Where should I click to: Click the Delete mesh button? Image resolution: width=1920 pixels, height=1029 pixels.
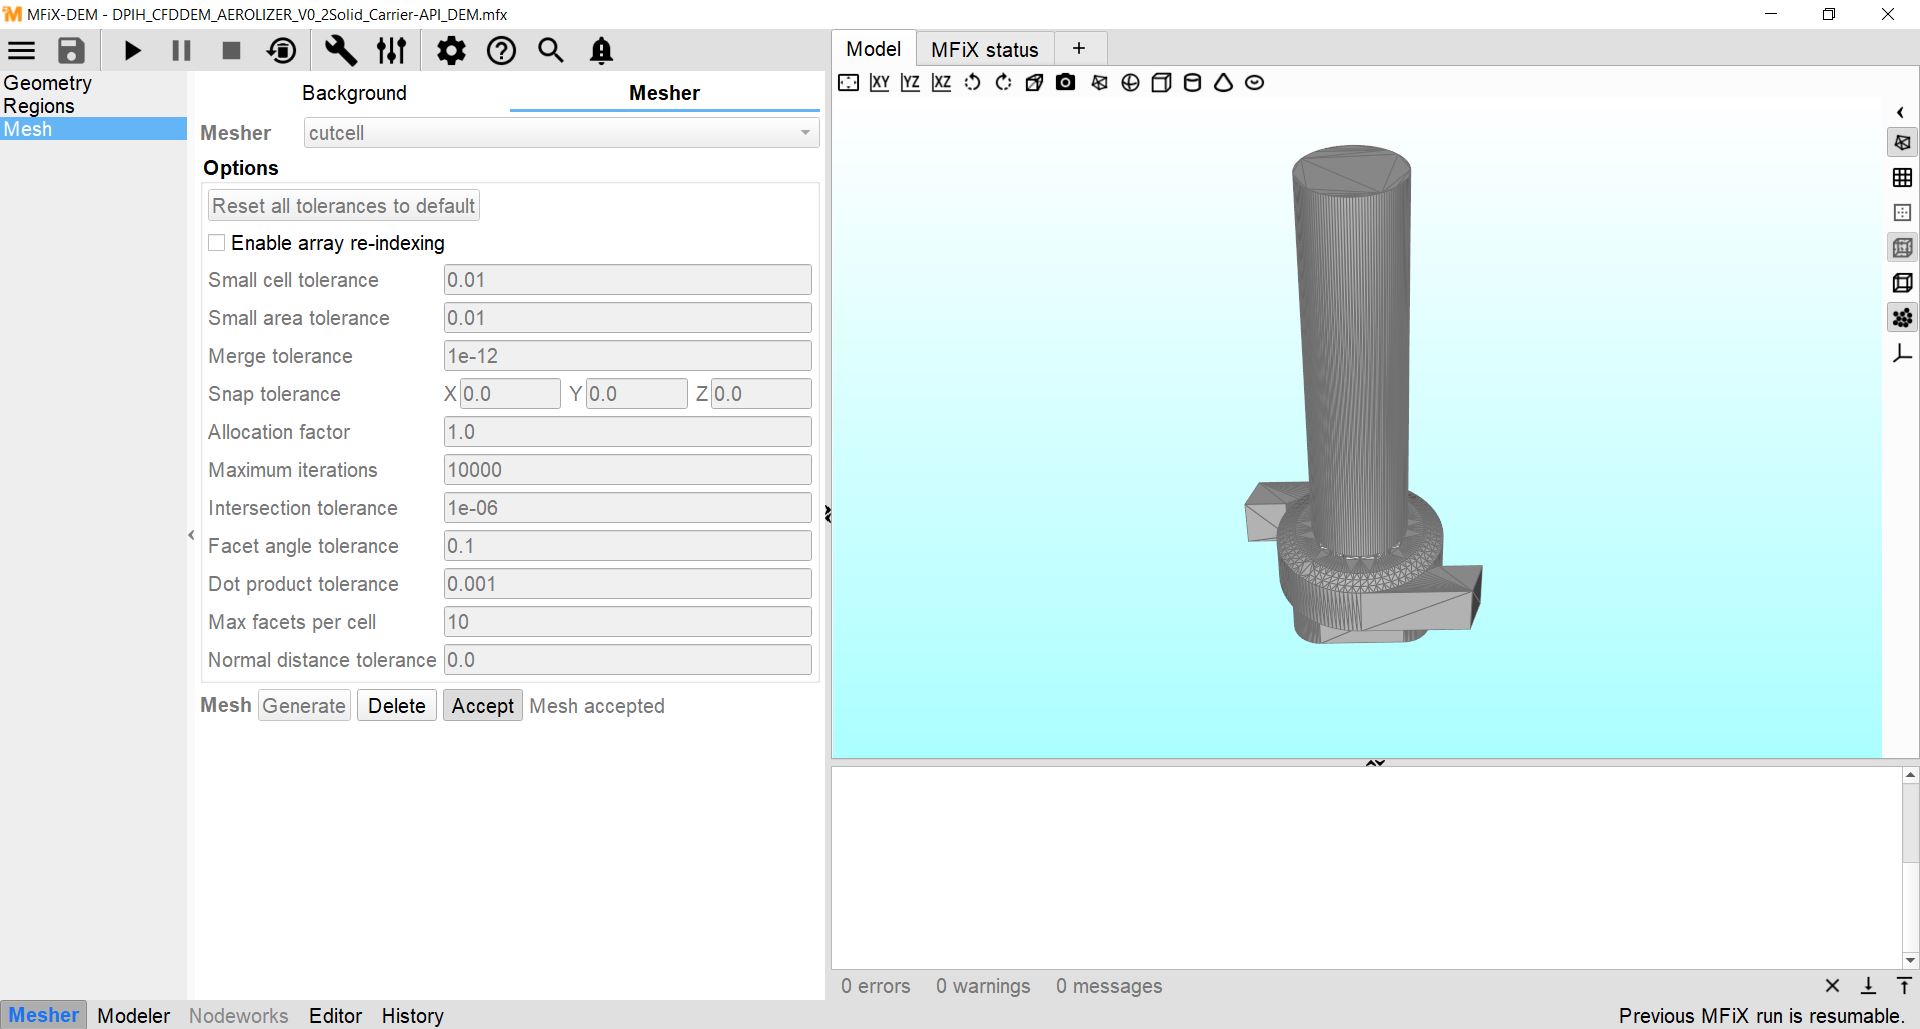(x=396, y=706)
